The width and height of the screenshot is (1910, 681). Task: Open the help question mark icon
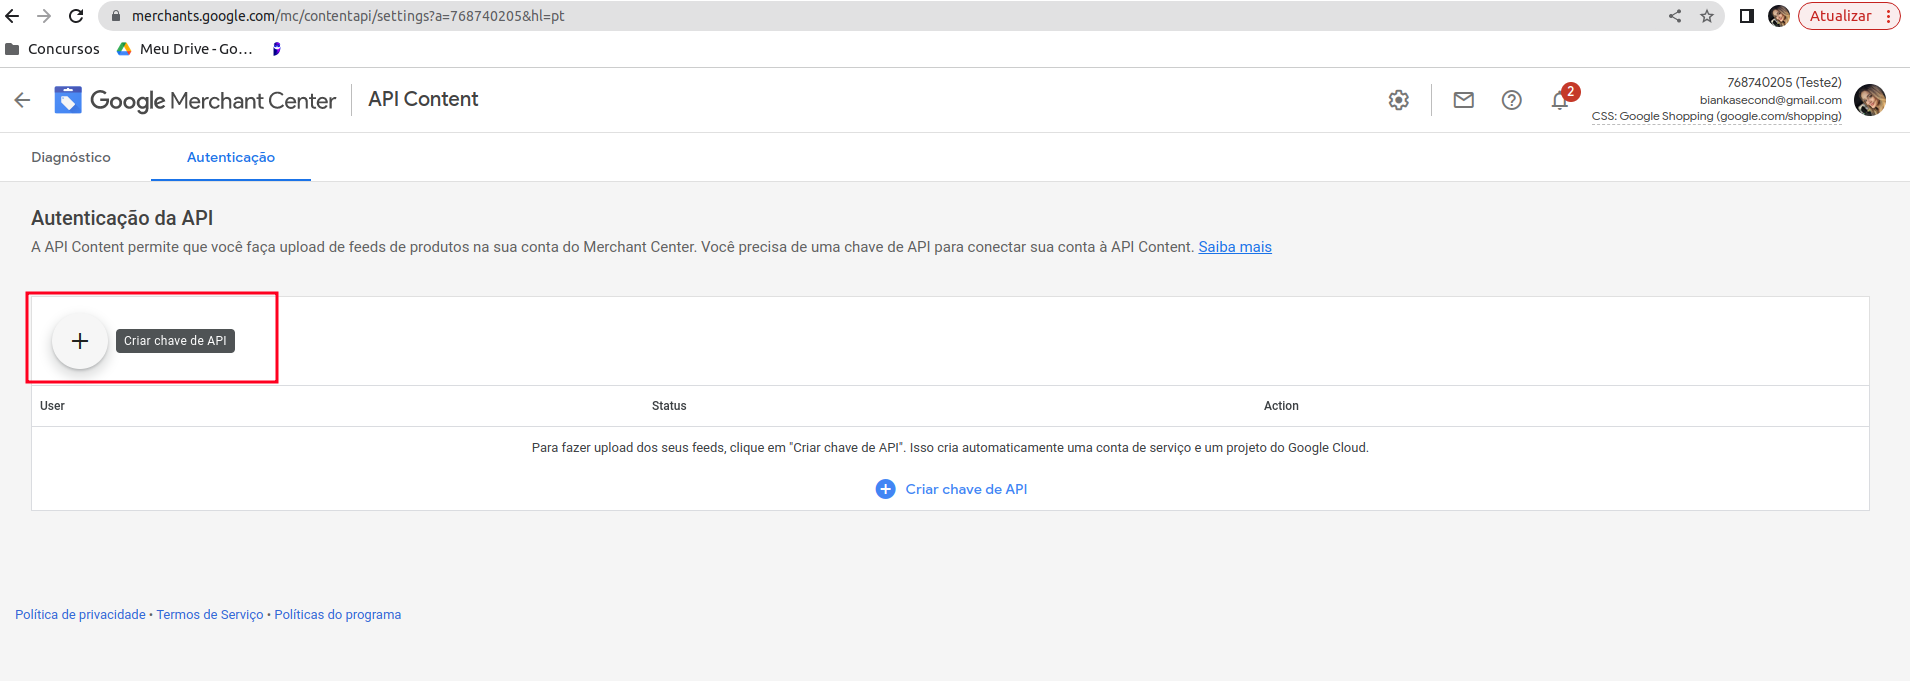[x=1512, y=100]
